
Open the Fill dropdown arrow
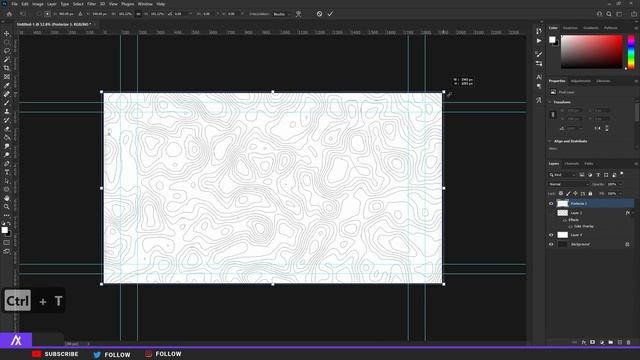(x=620, y=193)
